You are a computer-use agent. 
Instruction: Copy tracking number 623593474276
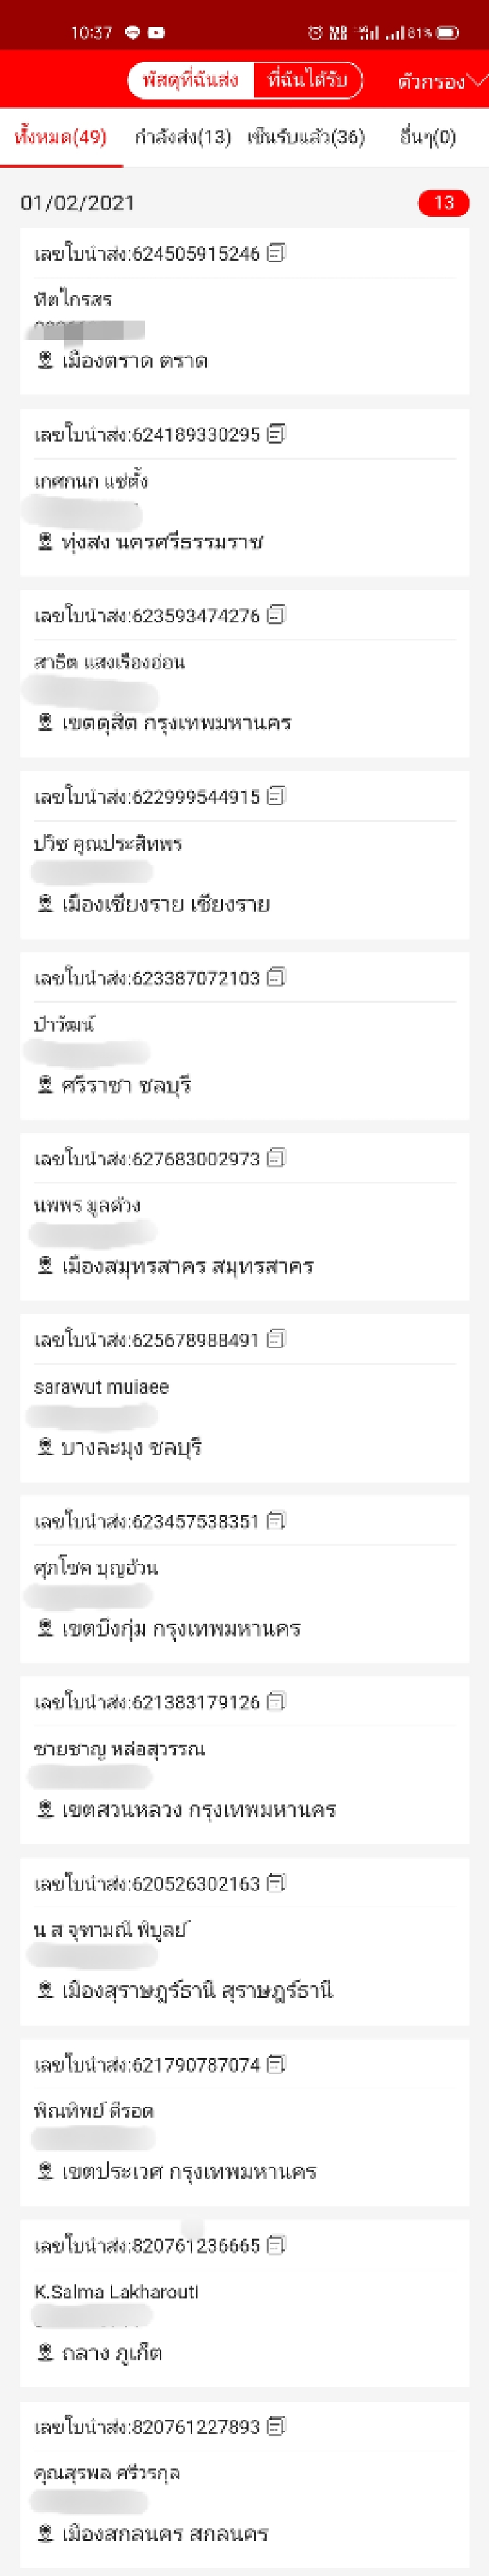click(x=277, y=615)
